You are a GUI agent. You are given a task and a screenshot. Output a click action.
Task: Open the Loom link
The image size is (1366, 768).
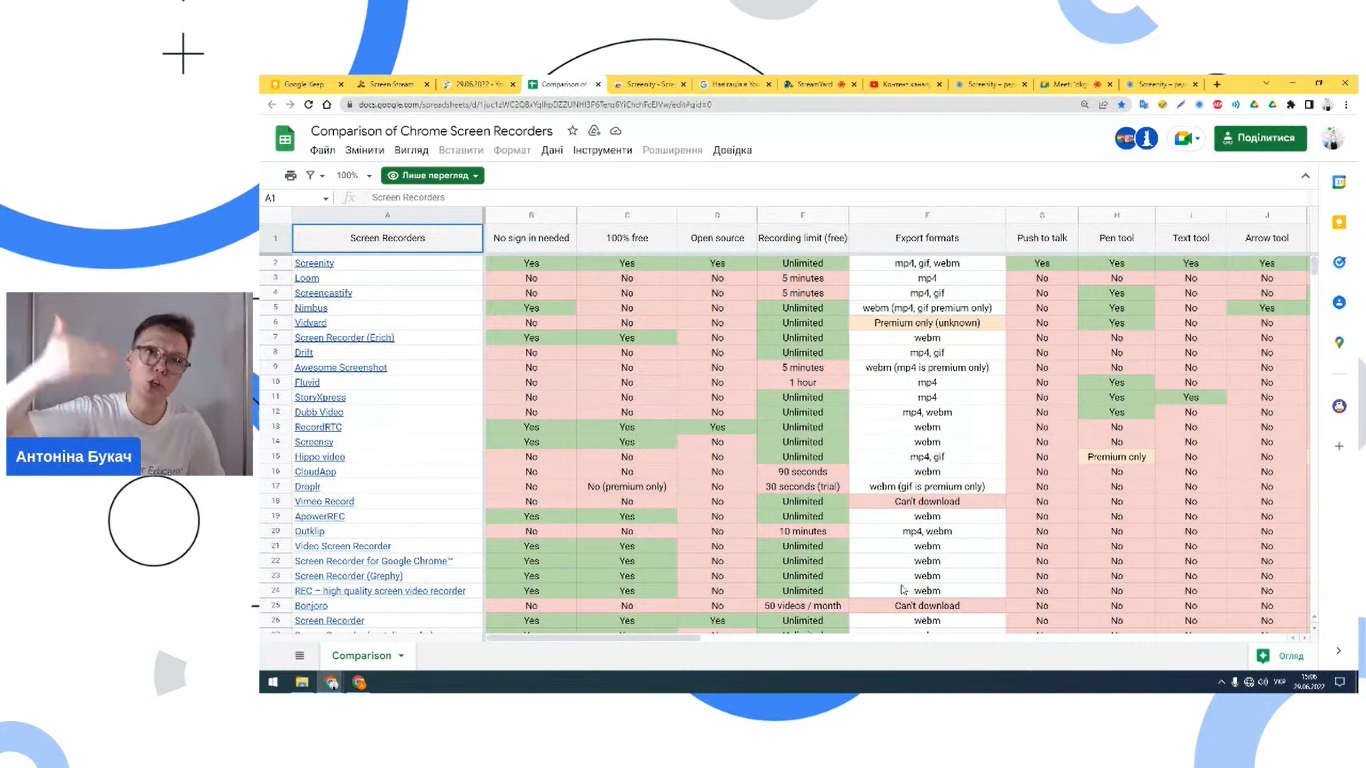306,278
